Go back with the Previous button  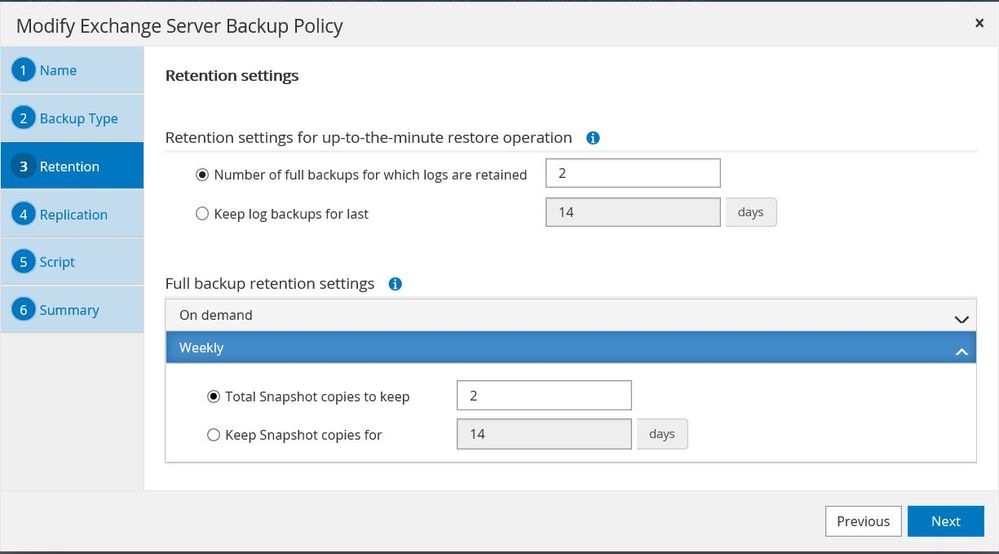click(863, 521)
